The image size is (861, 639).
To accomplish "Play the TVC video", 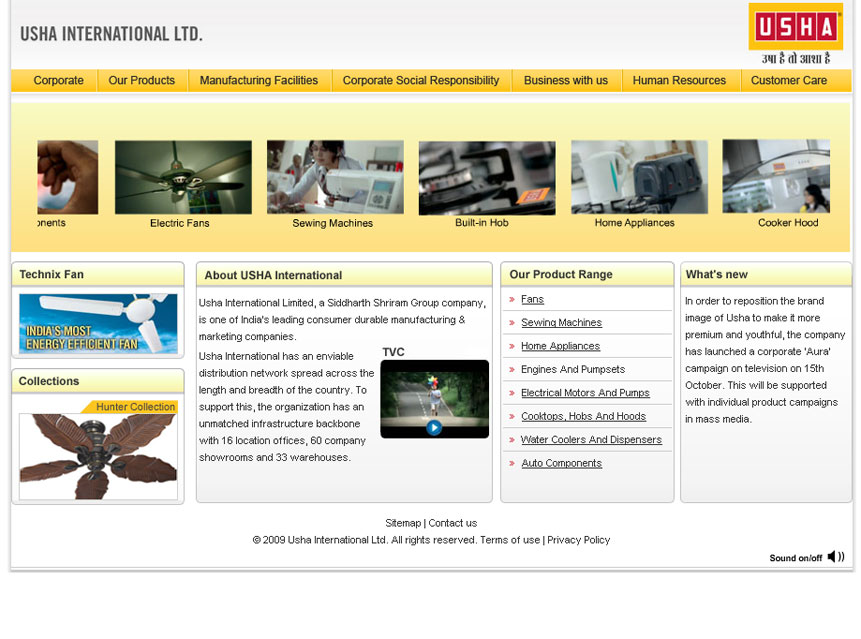I will click(434, 427).
